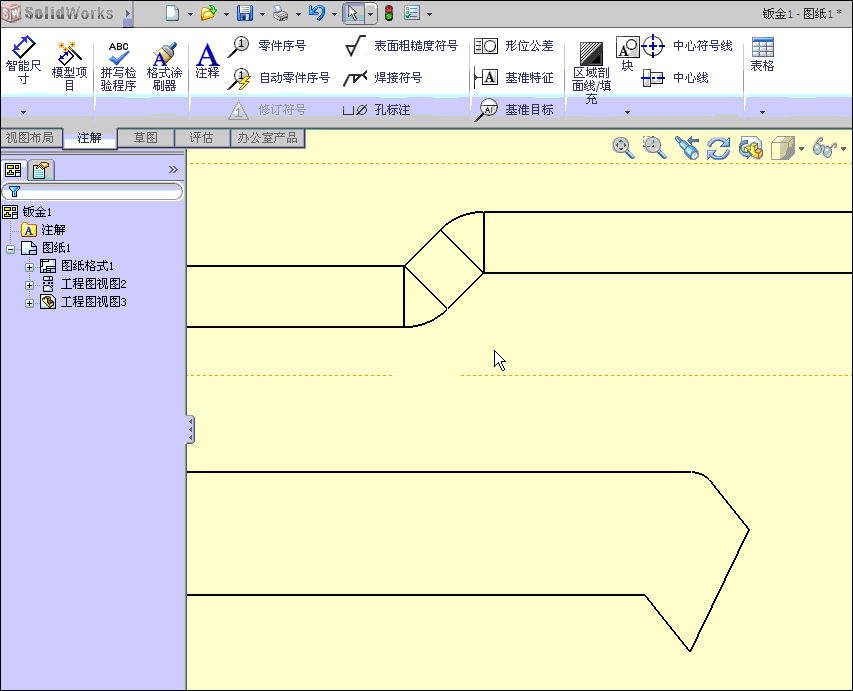The width and height of the screenshot is (853, 691).
Task: Add a Balloon (零件序号)
Action: pos(267,46)
